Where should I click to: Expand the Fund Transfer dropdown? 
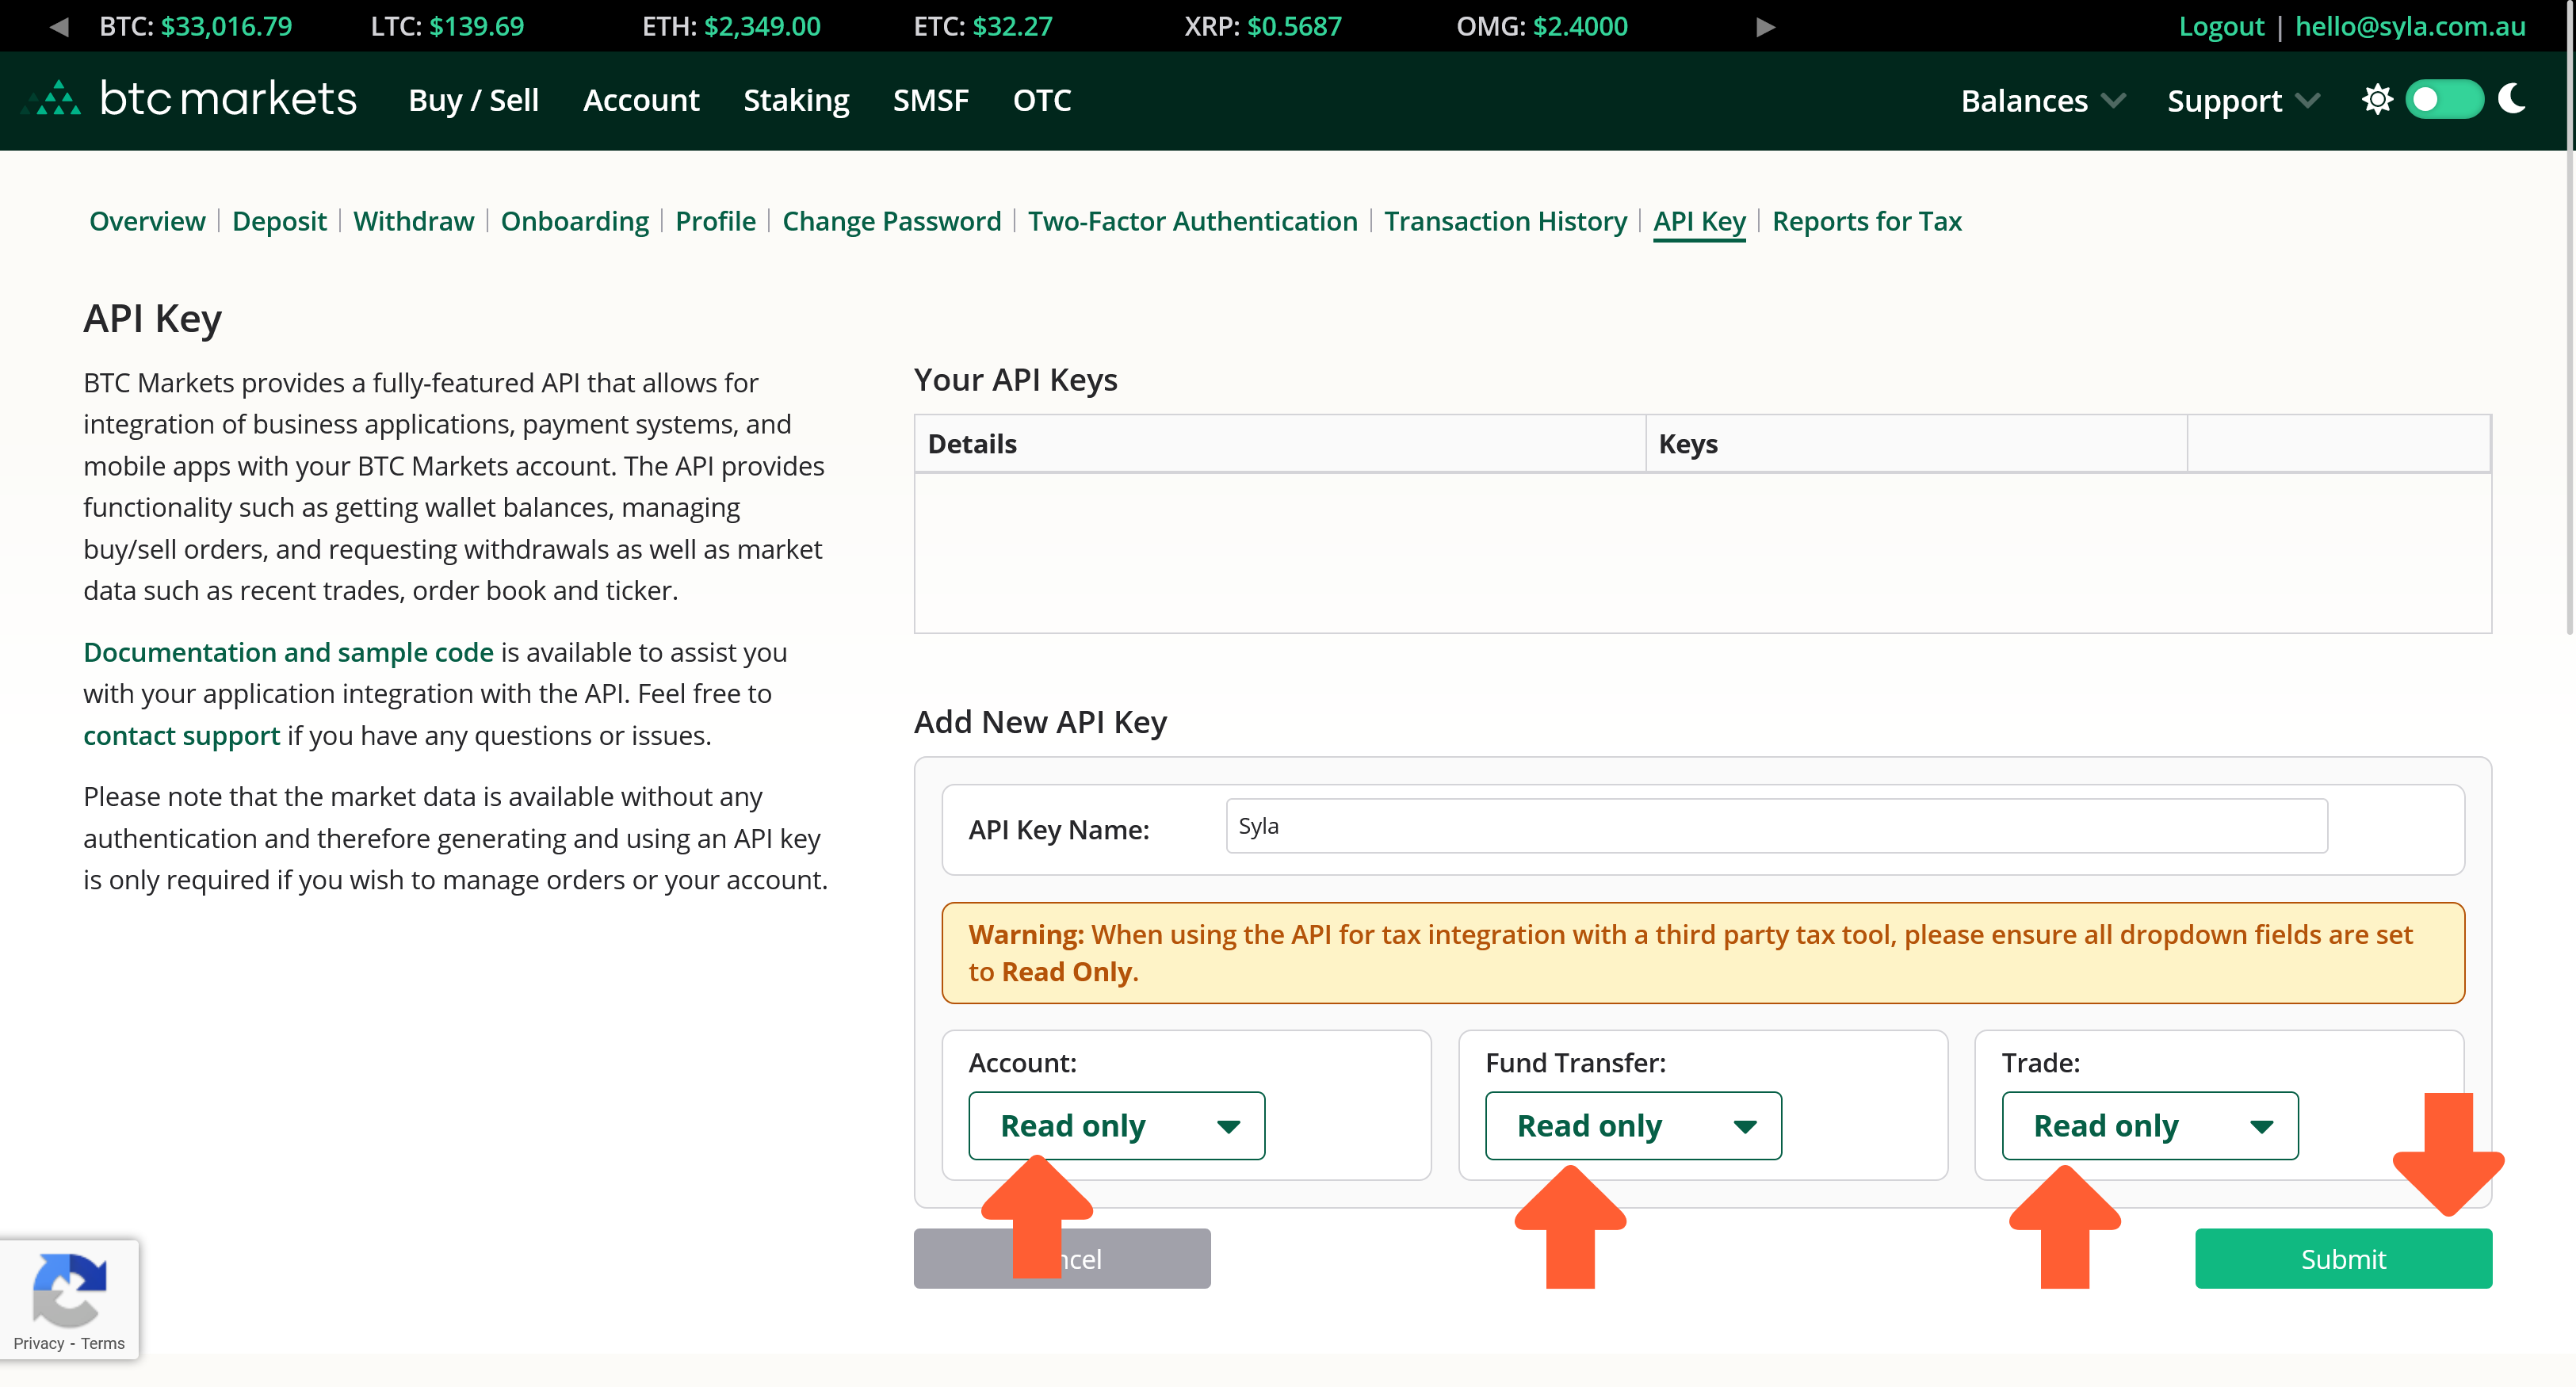point(1631,1125)
